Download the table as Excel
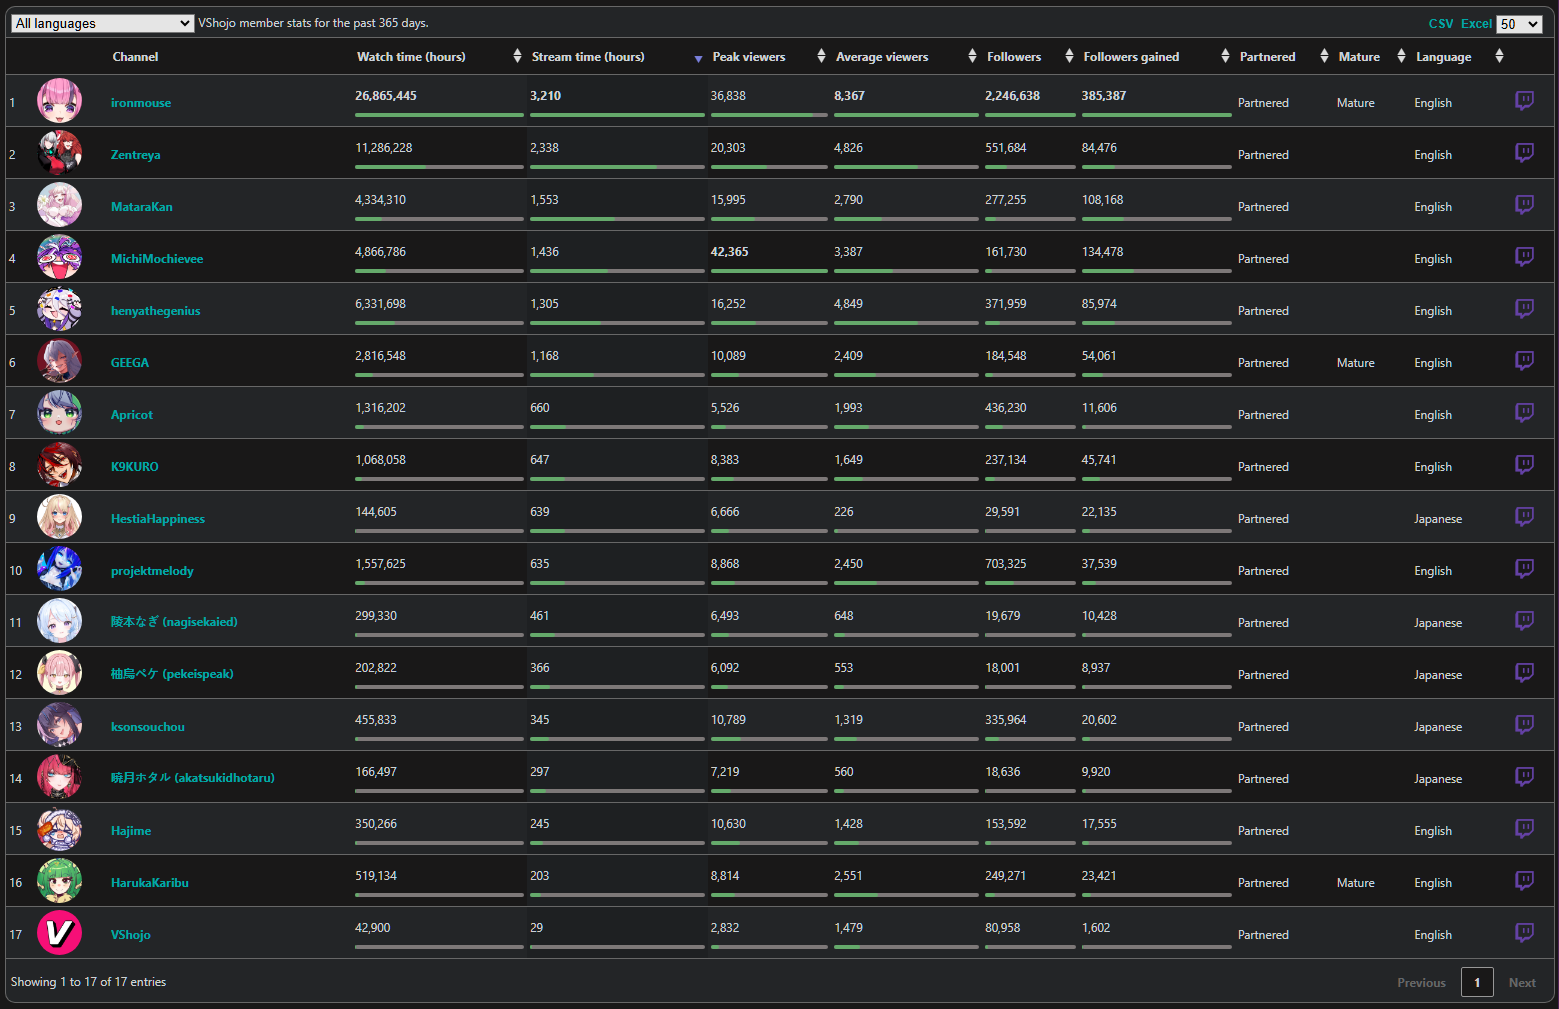 (1475, 24)
